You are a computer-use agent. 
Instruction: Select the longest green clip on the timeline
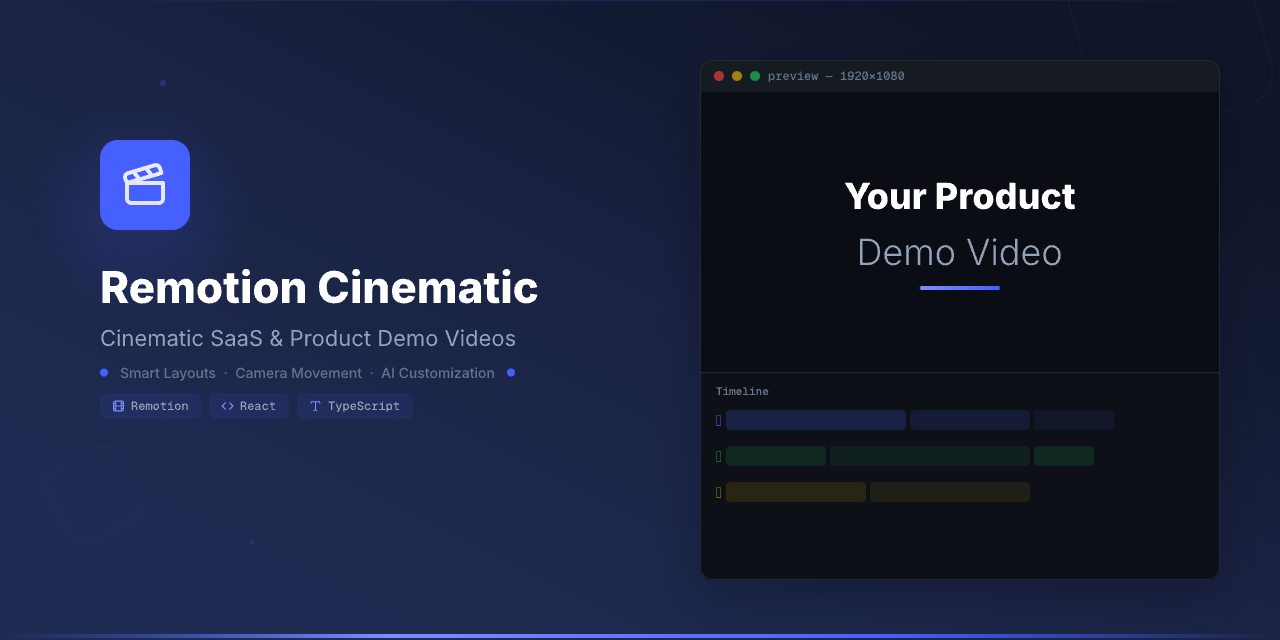[930, 456]
